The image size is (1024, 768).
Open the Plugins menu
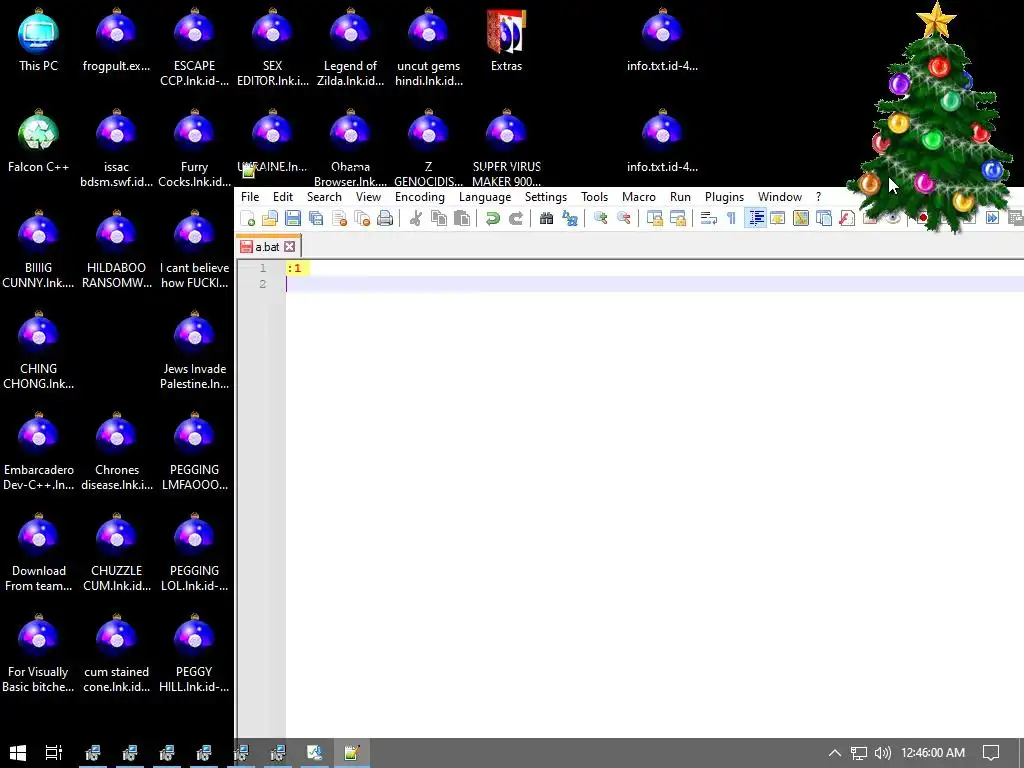coord(724,197)
